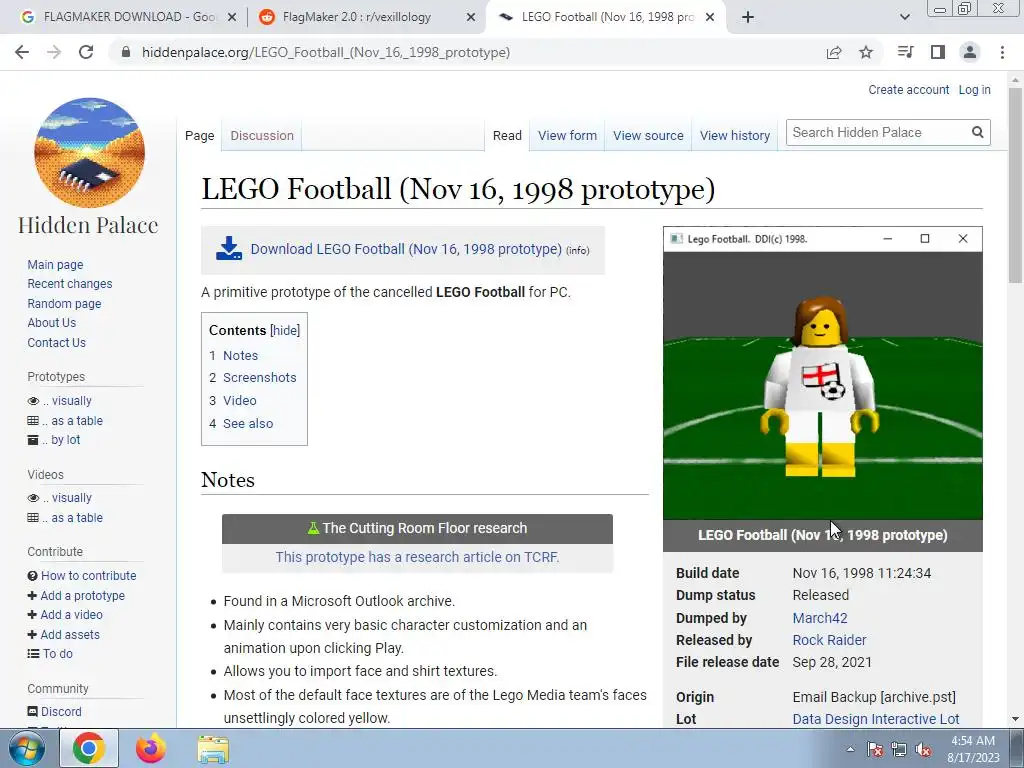Image resolution: width=1024 pixels, height=768 pixels.
Task: Click the muted volume tray icon
Action: tap(923, 749)
